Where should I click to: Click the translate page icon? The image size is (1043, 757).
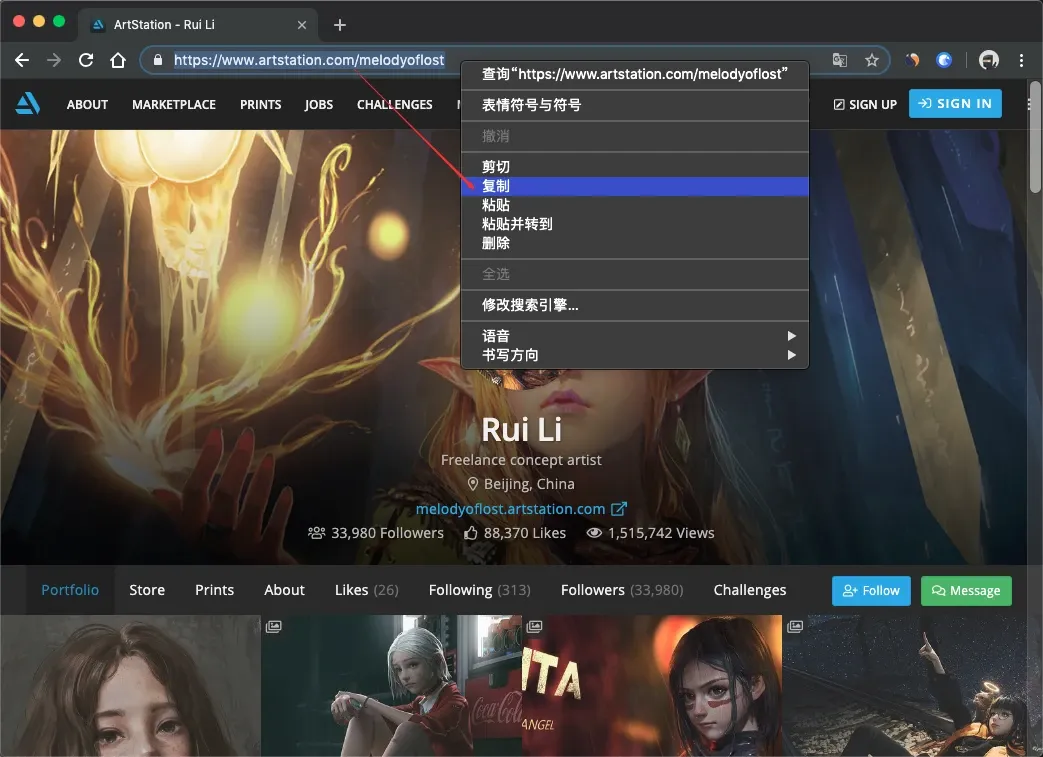click(x=839, y=61)
